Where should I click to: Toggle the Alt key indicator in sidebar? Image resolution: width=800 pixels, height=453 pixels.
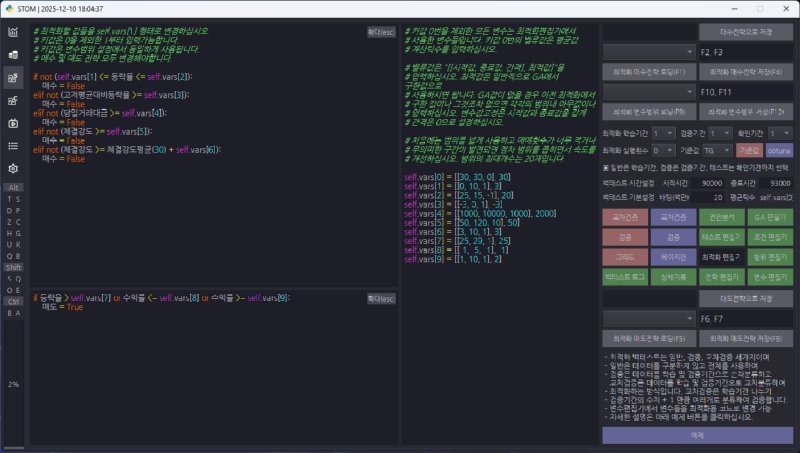tap(14, 187)
